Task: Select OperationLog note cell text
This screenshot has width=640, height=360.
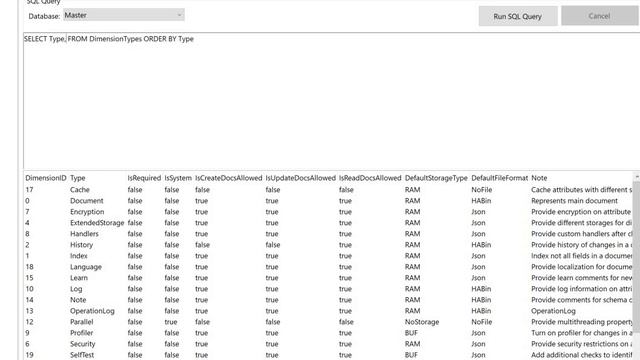Action: tap(553, 311)
